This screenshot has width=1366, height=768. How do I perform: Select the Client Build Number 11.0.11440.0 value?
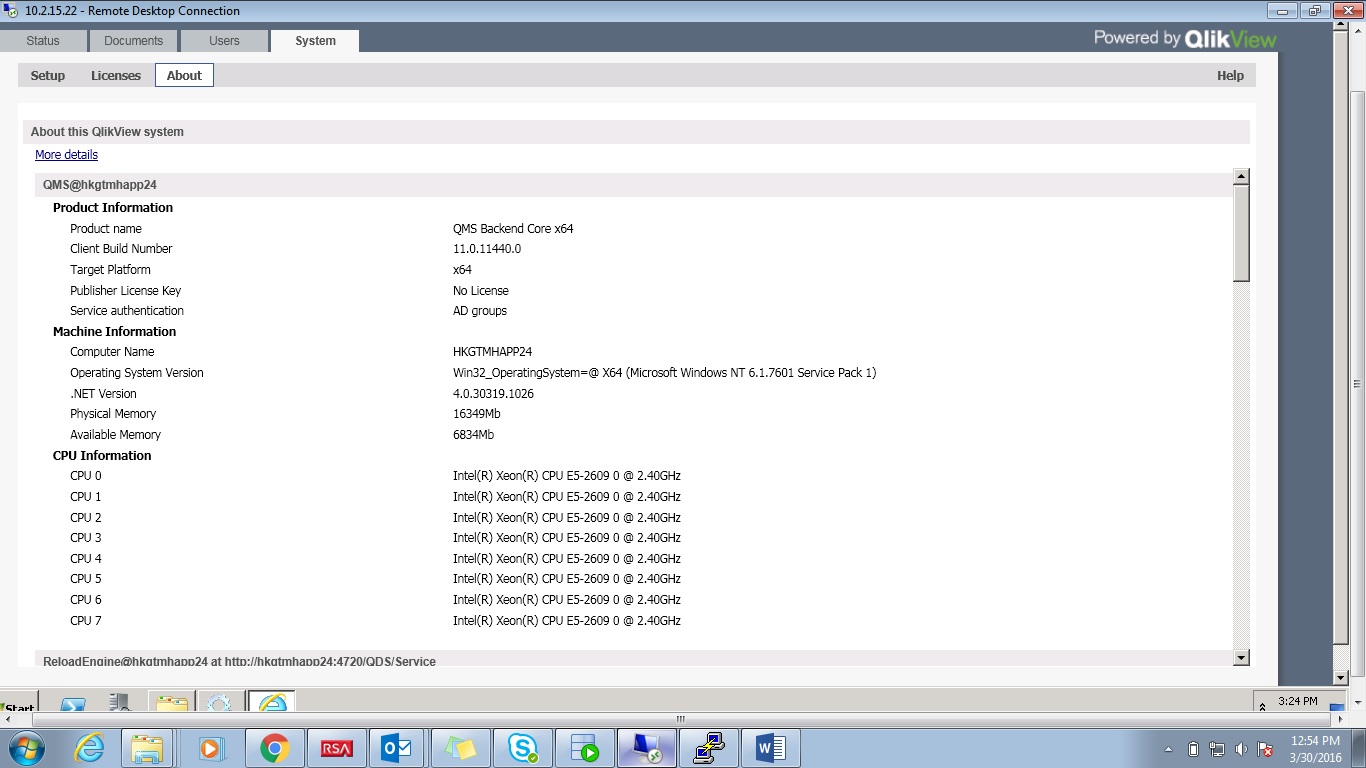[487, 249]
